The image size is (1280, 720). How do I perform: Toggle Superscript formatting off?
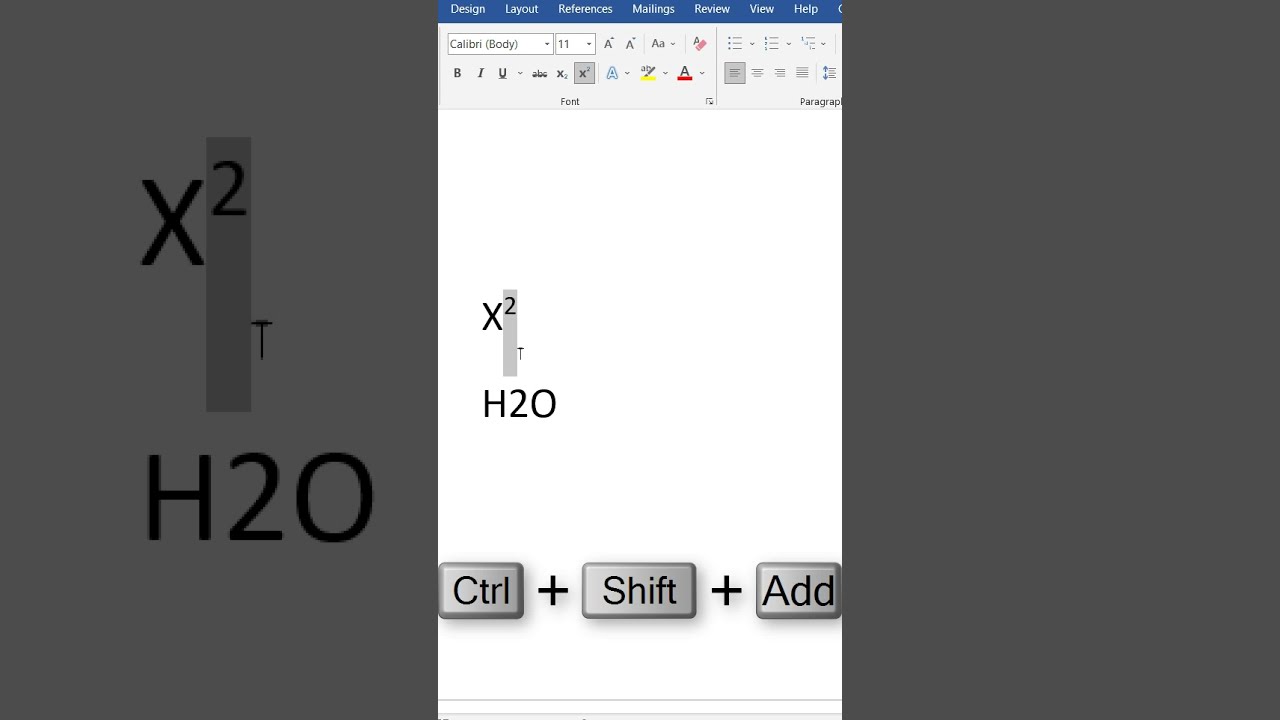click(x=584, y=73)
